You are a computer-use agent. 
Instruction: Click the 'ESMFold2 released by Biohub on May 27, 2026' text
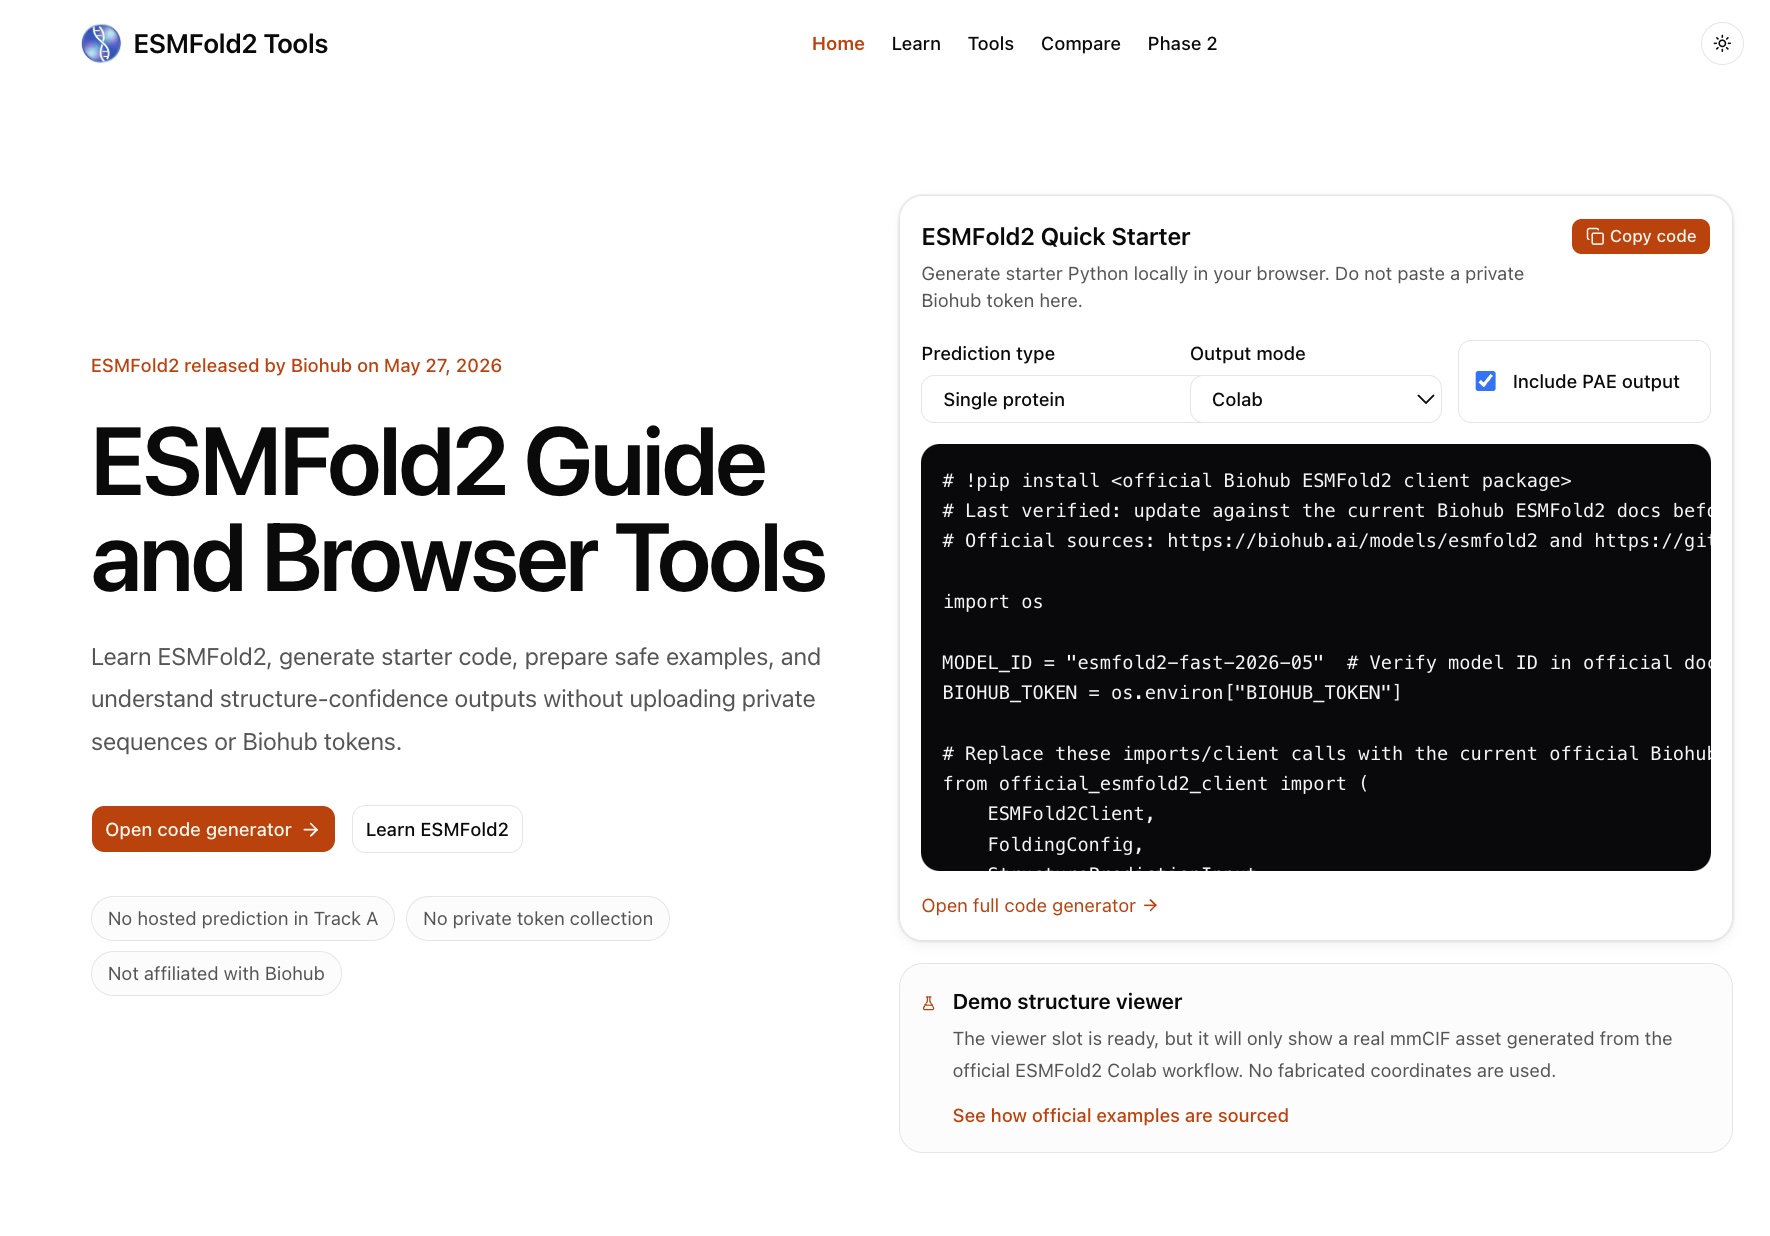(296, 366)
